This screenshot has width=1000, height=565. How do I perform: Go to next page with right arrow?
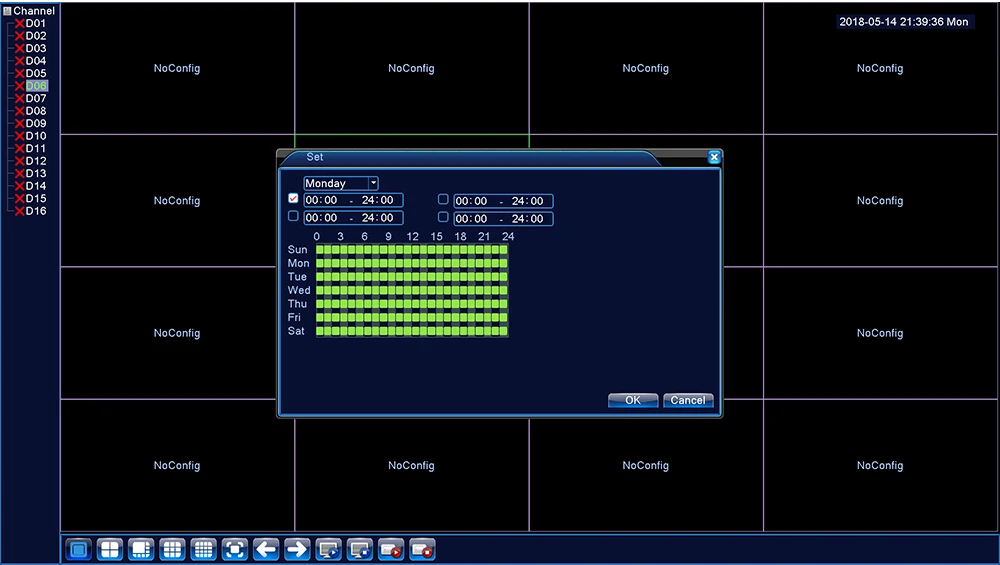tap(297, 549)
